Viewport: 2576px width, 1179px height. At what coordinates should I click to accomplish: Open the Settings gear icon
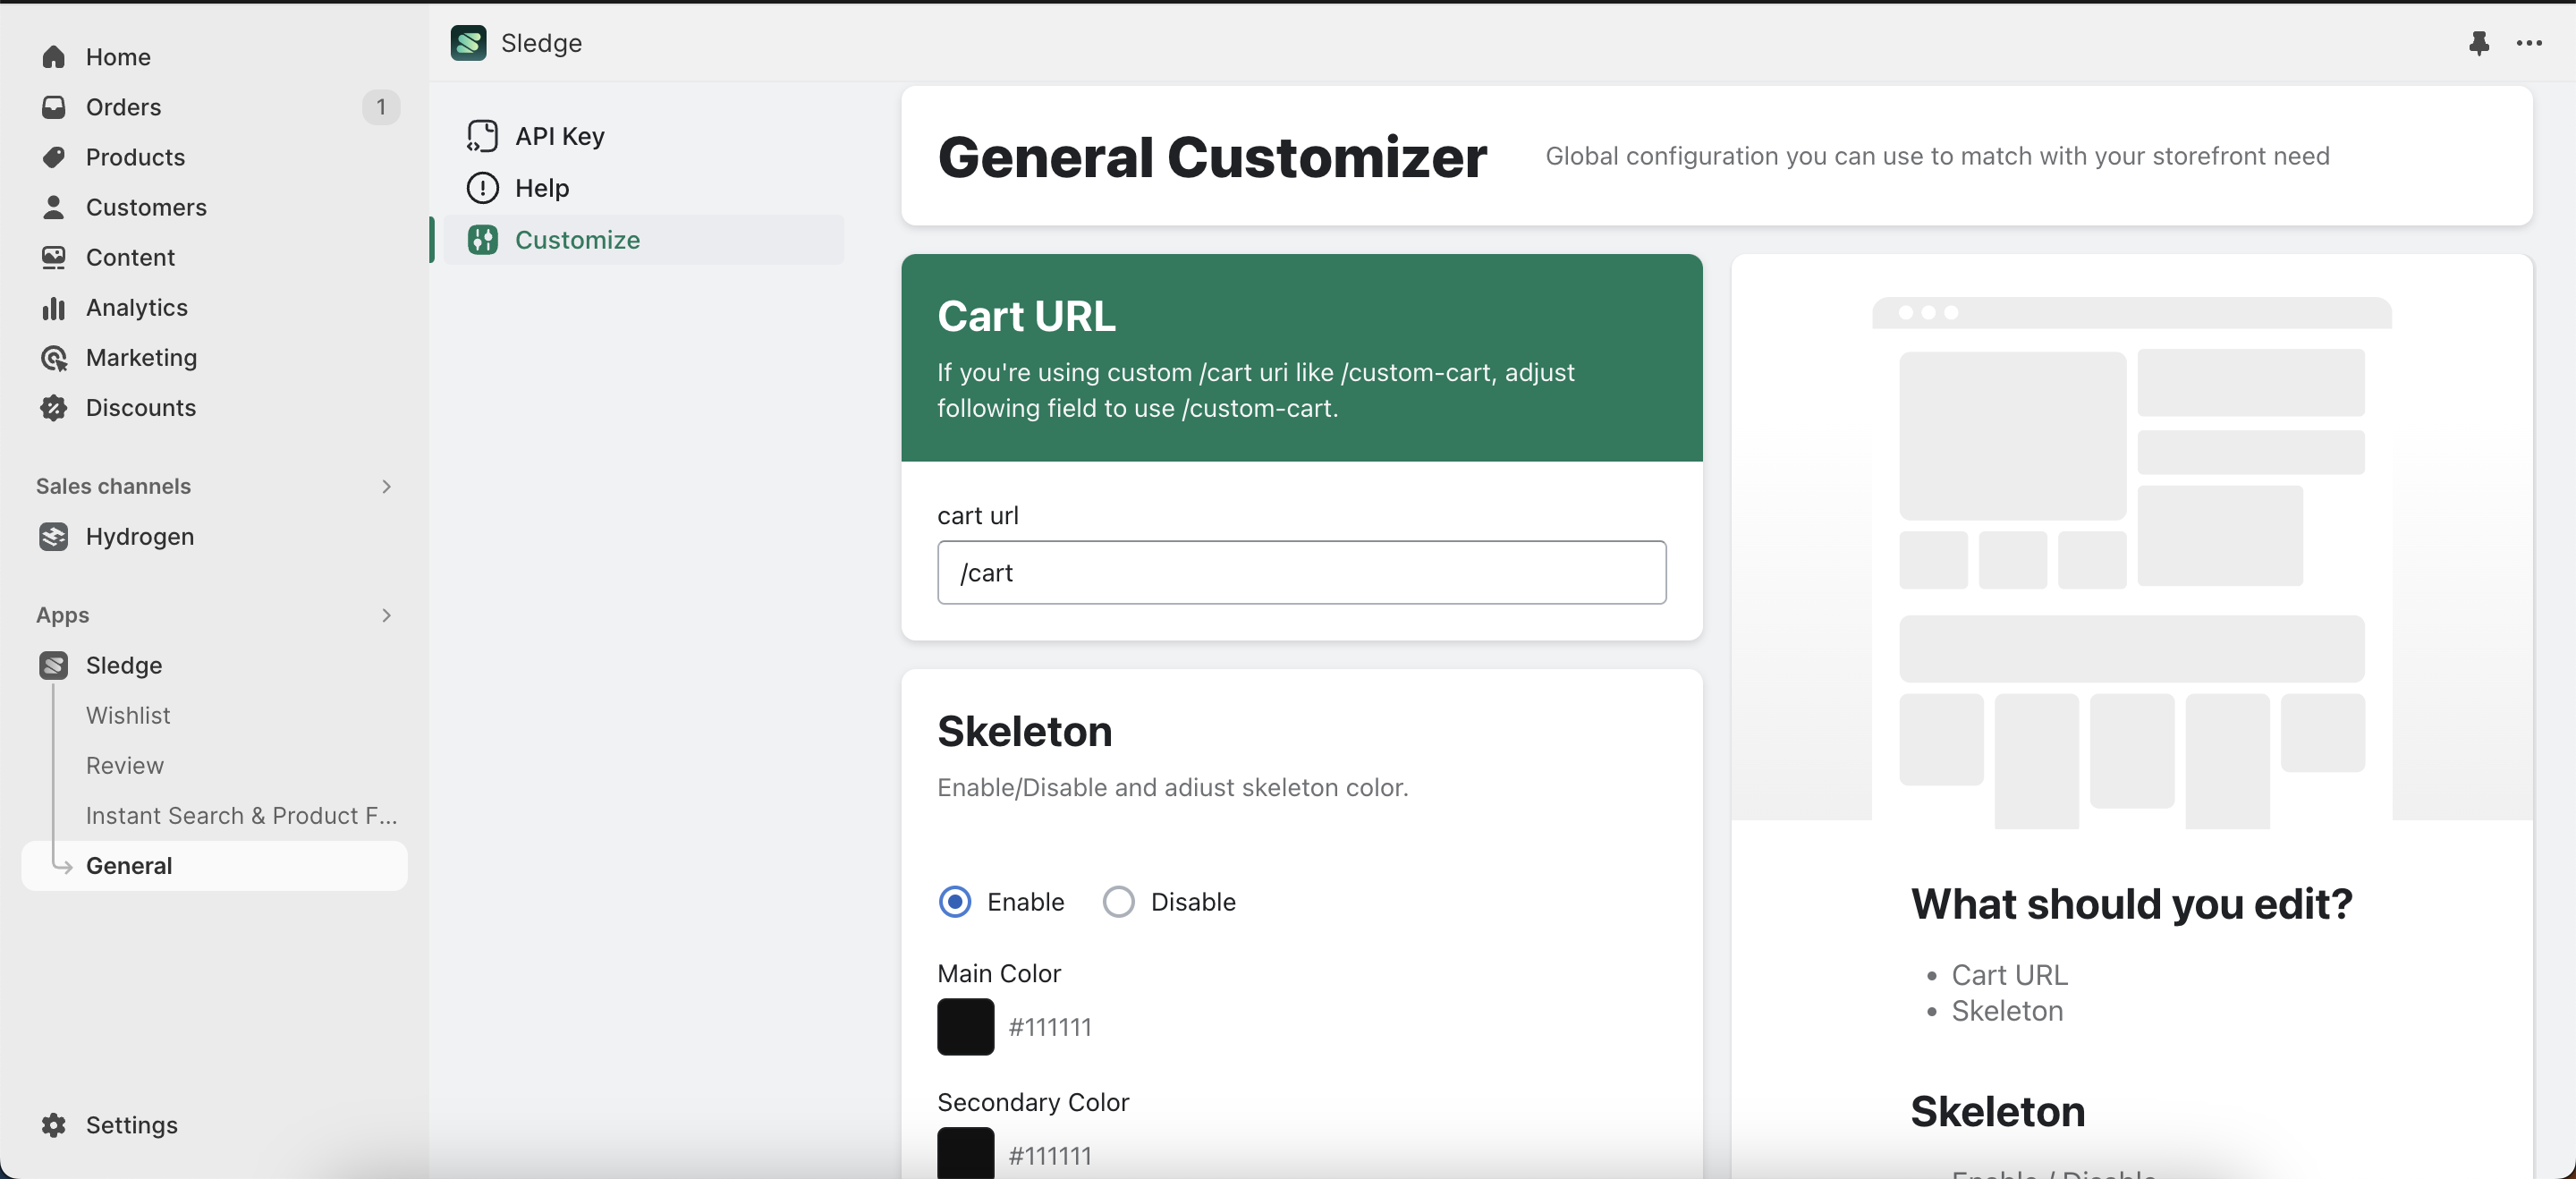54,1125
